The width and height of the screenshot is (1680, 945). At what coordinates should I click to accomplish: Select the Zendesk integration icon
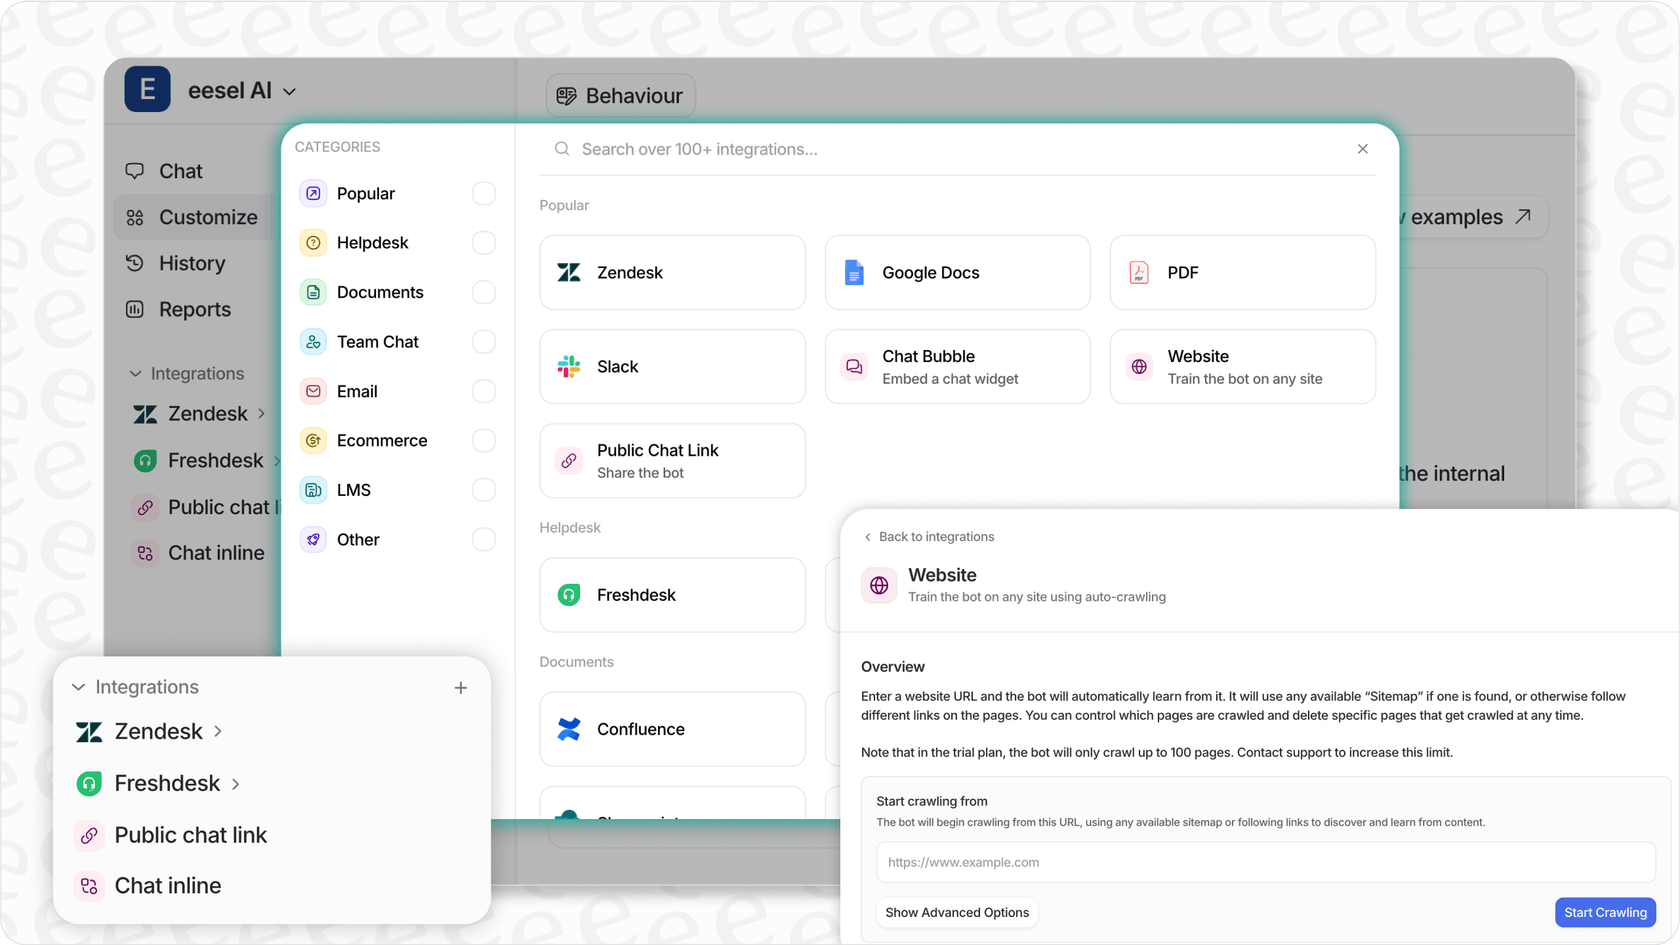point(568,272)
